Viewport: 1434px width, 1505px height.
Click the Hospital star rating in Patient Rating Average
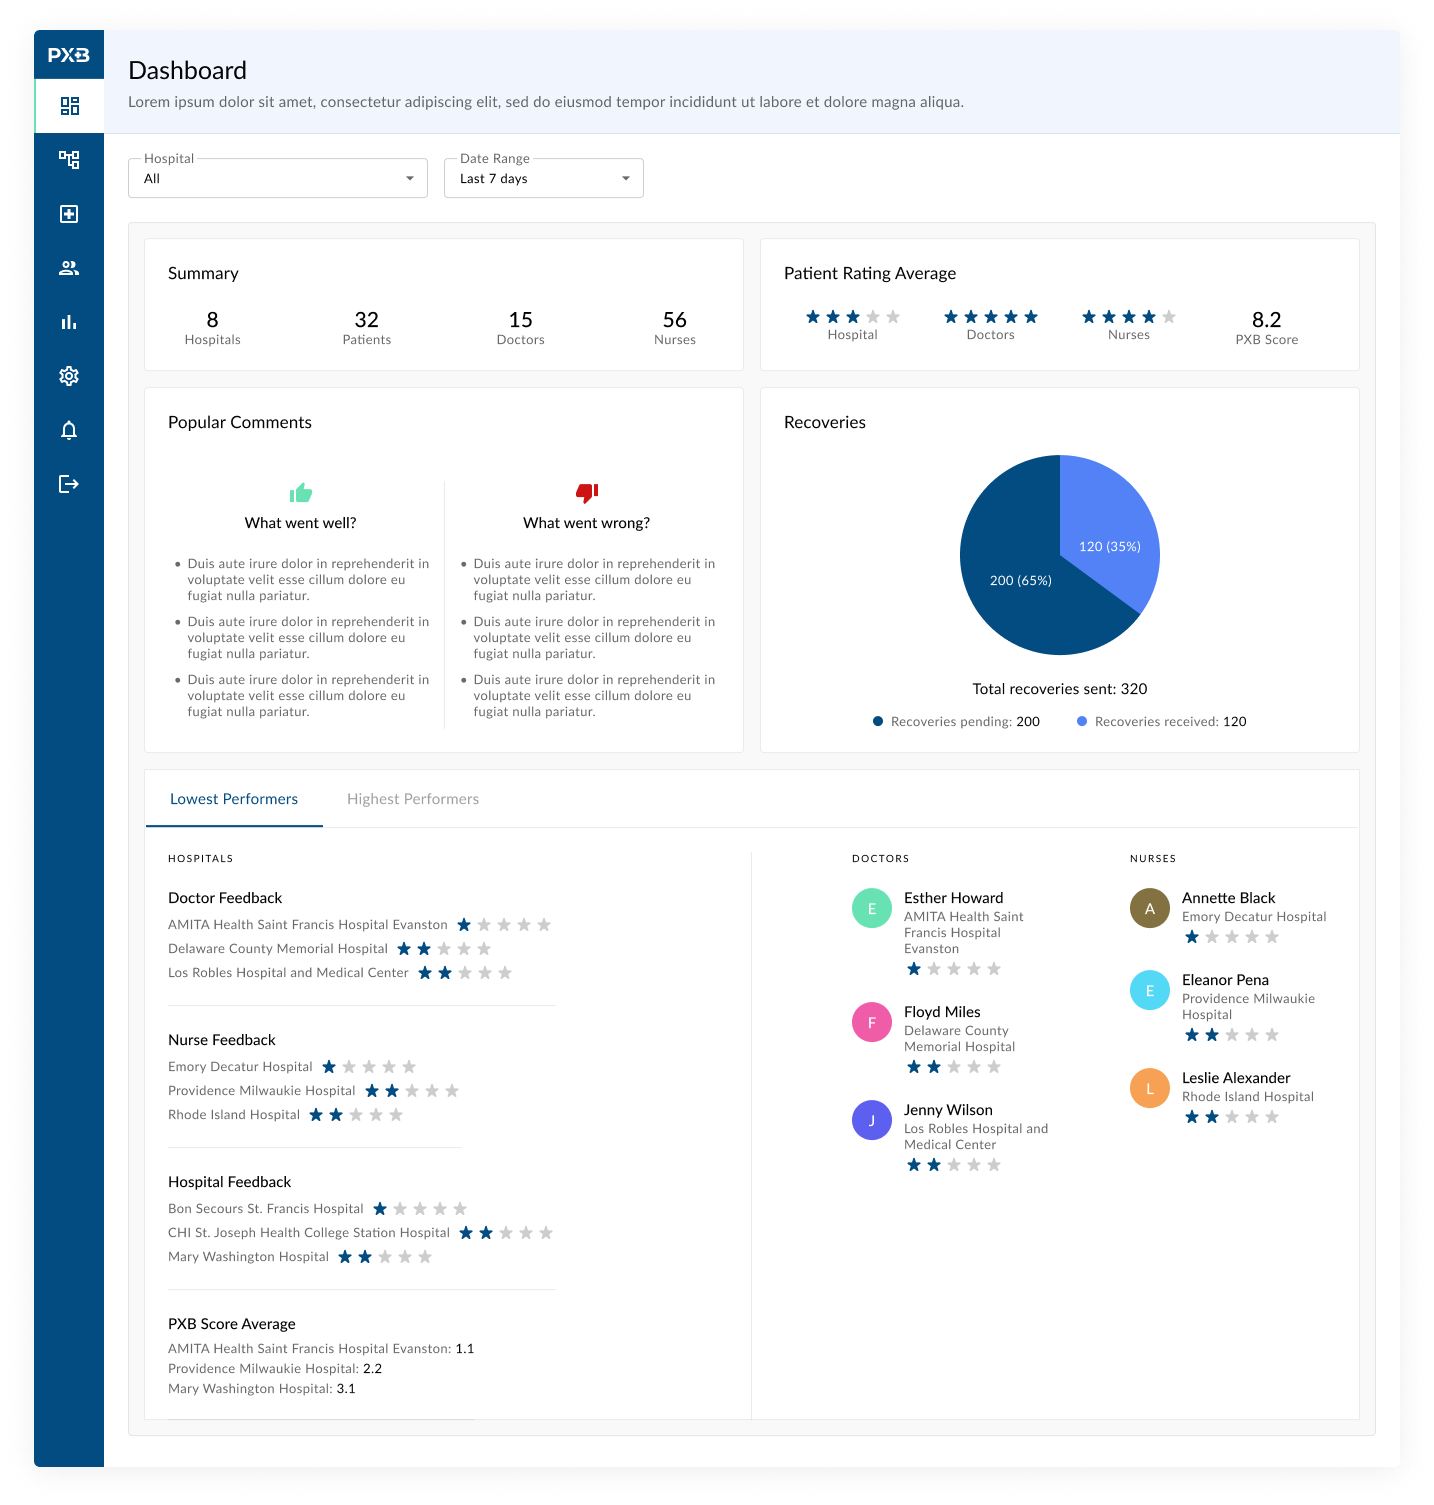coord(853,317)
